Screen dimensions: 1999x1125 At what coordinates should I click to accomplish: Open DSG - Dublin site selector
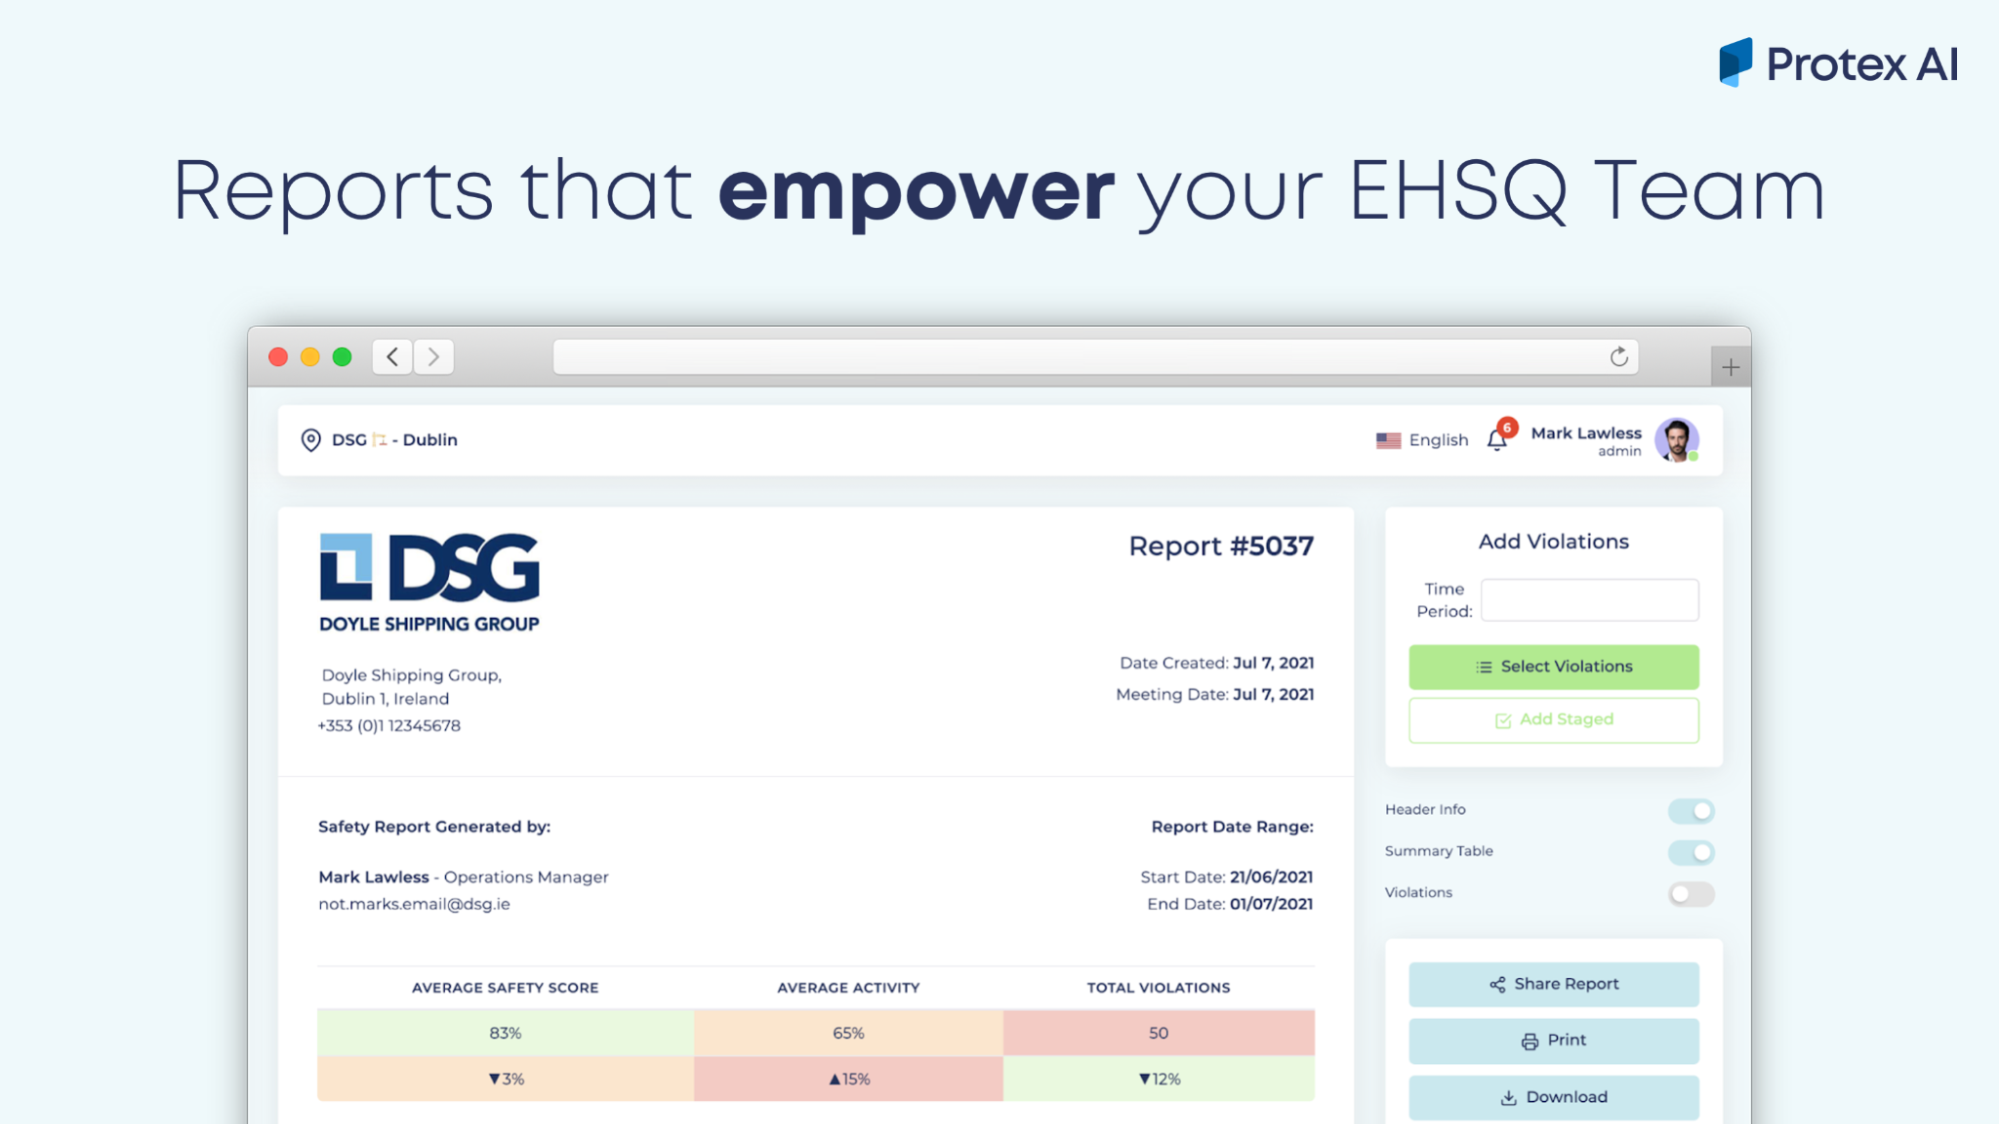point(394,440)
